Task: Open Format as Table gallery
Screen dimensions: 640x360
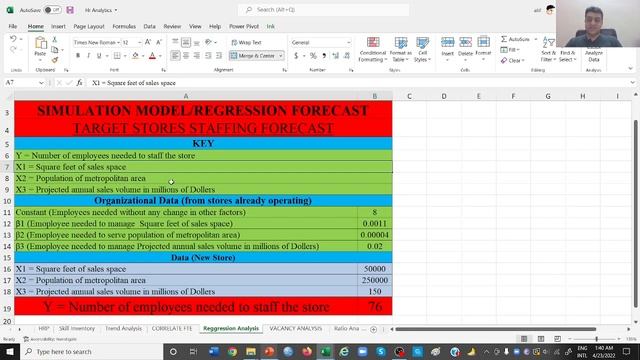Action: [401, 49]
